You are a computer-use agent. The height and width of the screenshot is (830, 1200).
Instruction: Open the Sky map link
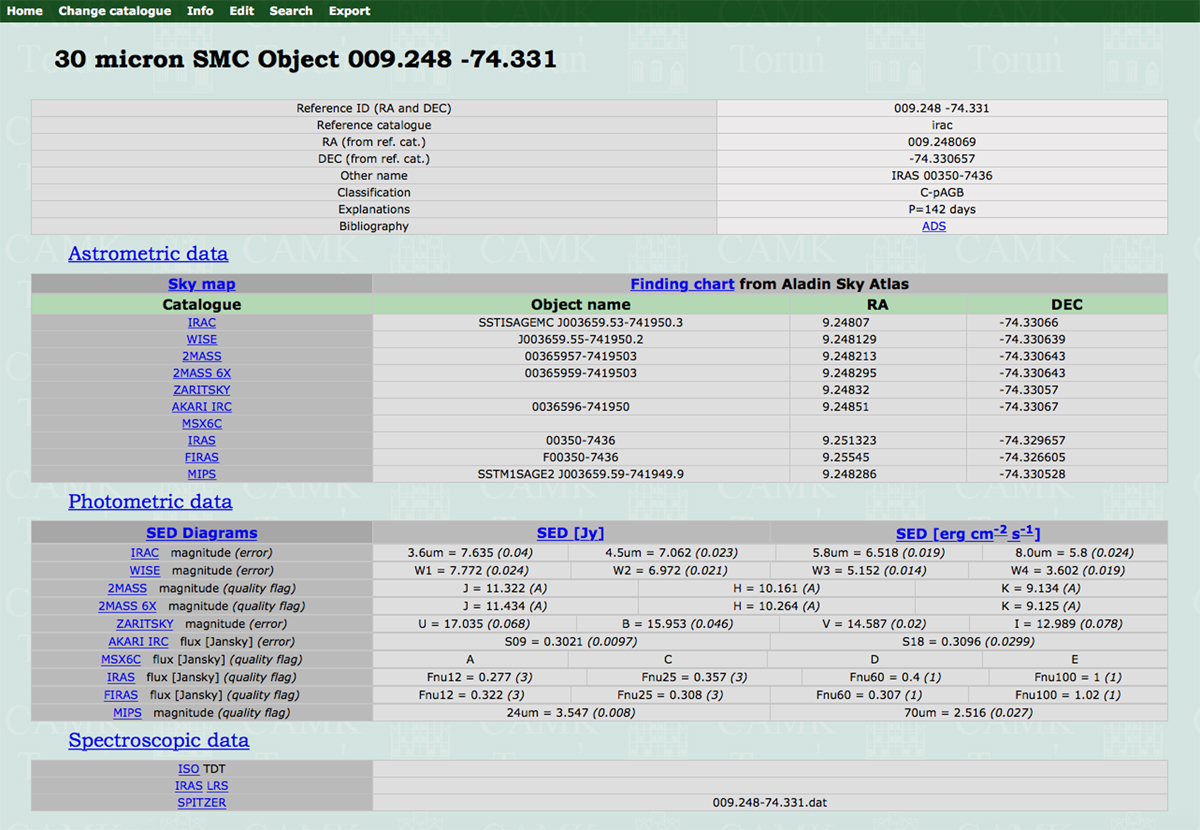click(x=202, y=284)
